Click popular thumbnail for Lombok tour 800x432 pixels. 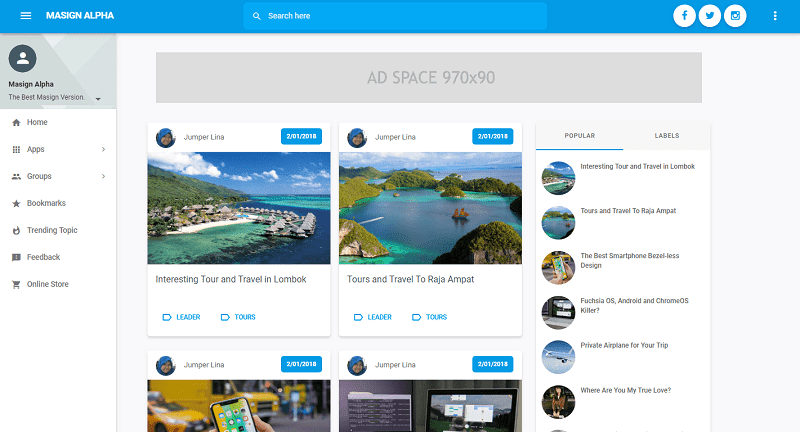[x=558, y=178]
